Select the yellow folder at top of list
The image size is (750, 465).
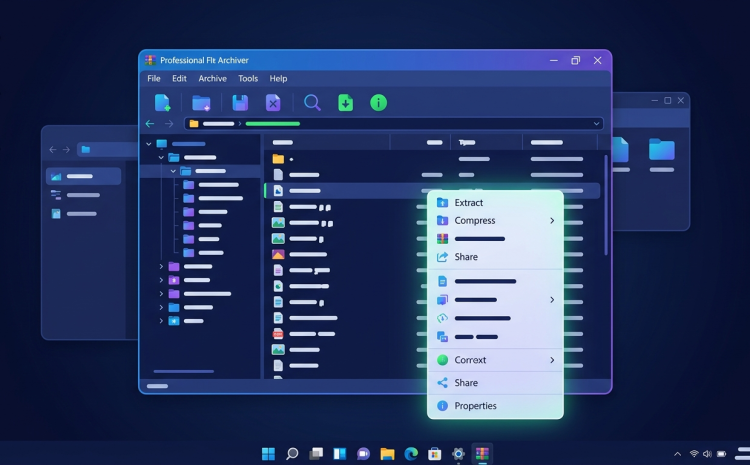click(x=278, y=159)
